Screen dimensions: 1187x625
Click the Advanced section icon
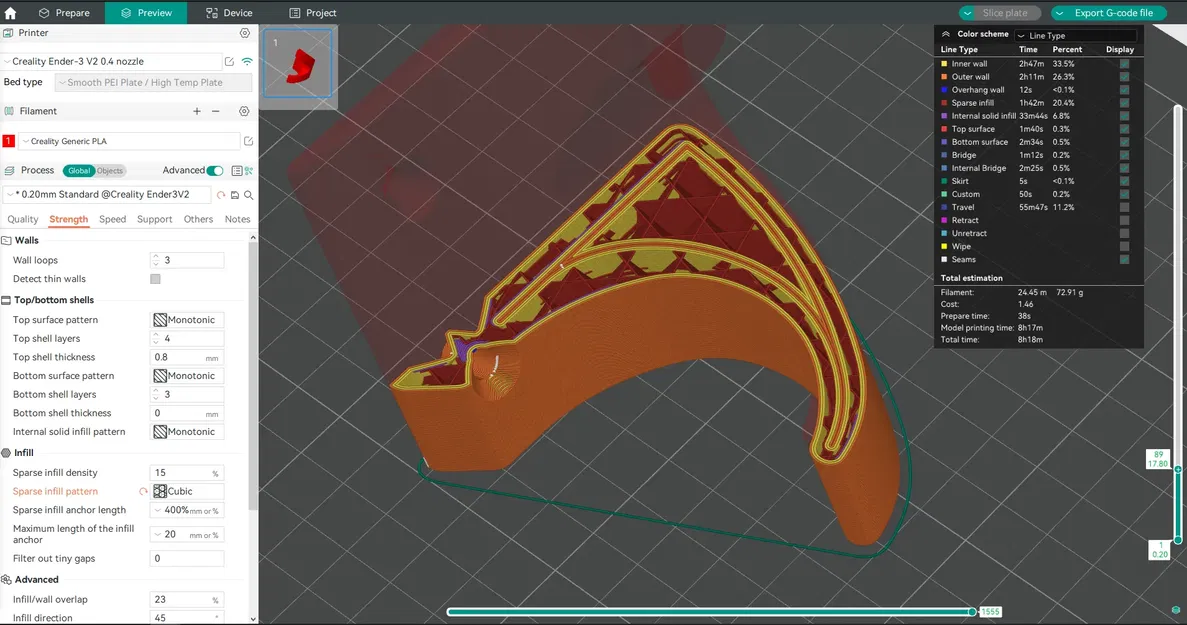[x=6, y=580]
